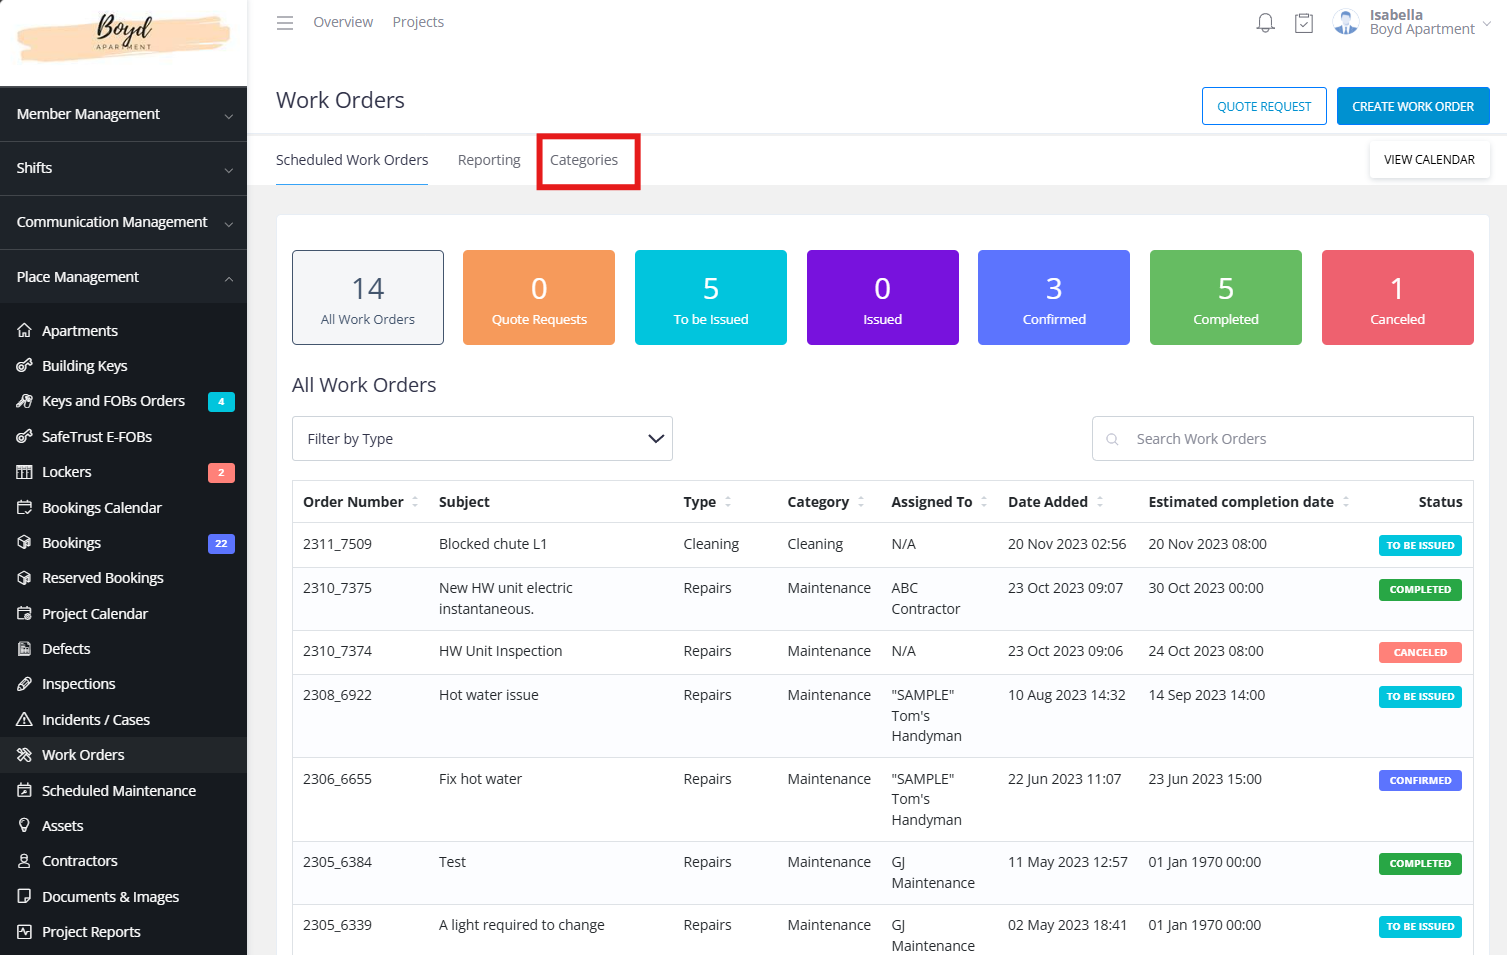1507x955 pixels.
Task: Open Lockers in the sidebar
Action: point(66,472)
